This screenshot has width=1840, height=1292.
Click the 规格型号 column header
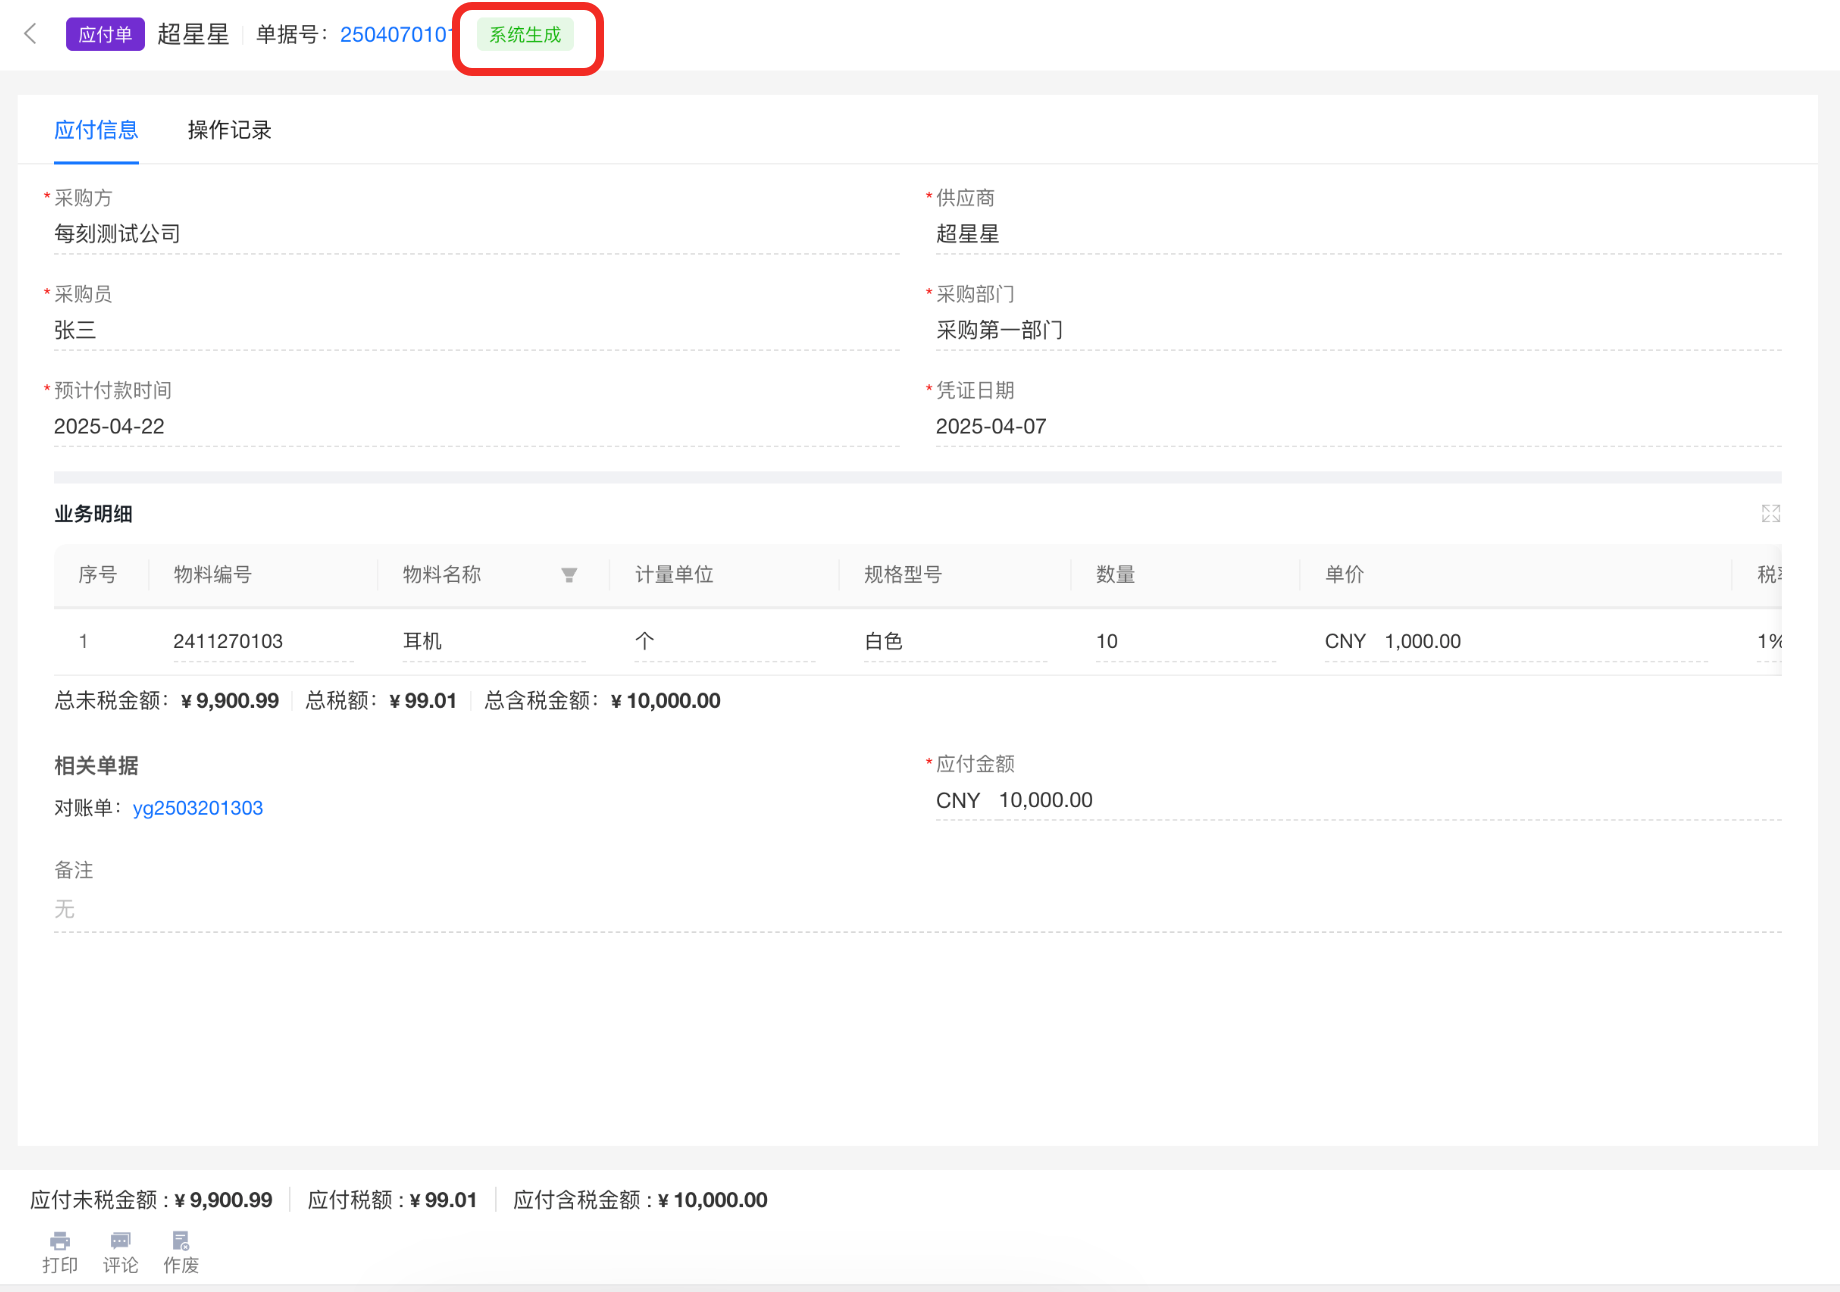(x=904, y=575)
